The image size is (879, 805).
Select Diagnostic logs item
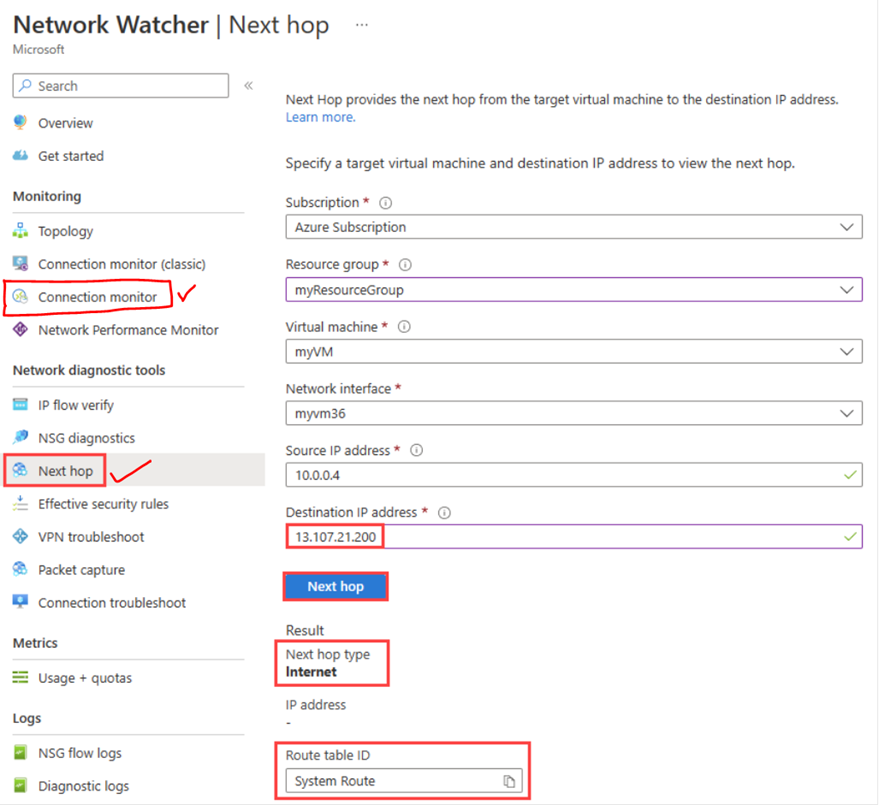84,786
